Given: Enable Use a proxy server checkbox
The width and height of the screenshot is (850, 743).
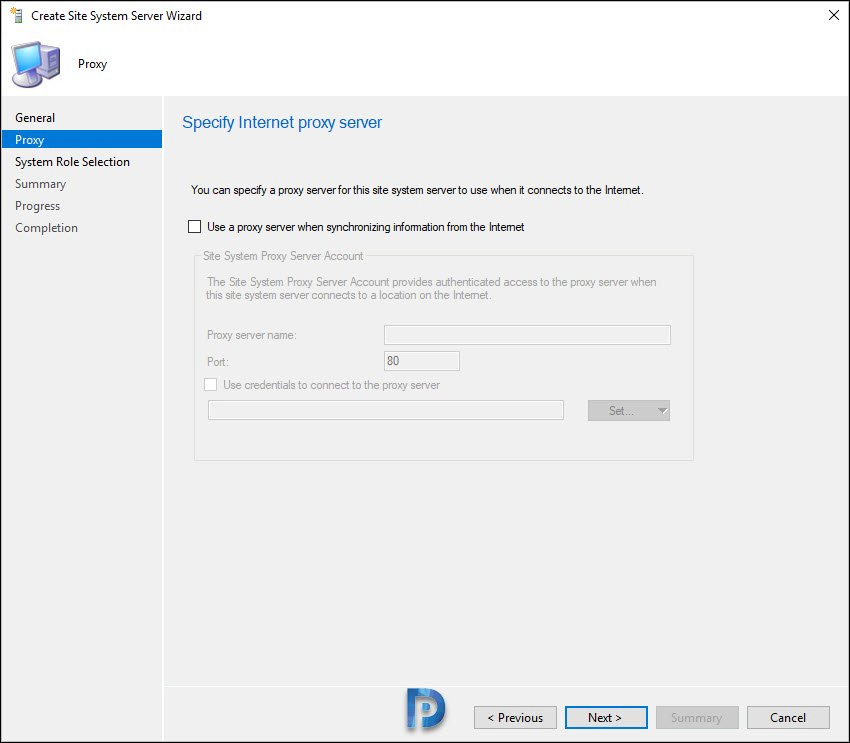Looking at the screenshot, I should coord(194,227).
